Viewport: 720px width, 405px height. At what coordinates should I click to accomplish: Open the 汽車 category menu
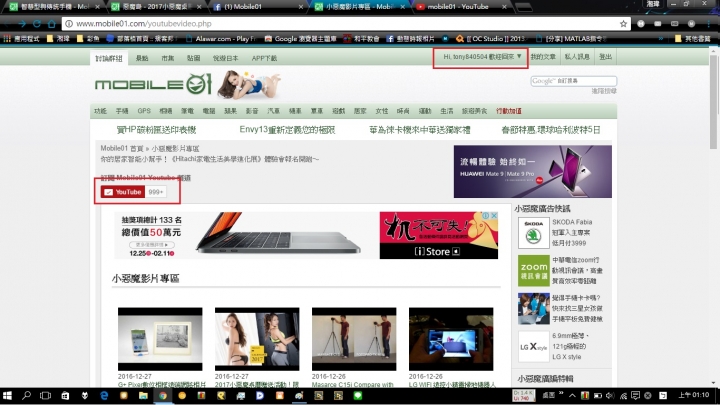click(x=274, y=111)
